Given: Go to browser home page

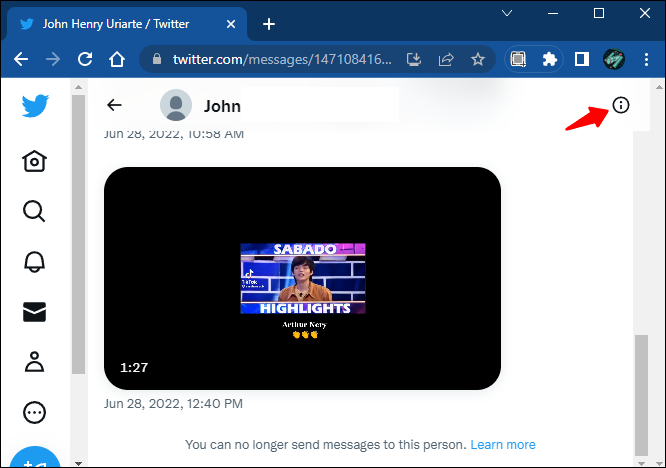Looking at the screenshot, I should point(117,59).
